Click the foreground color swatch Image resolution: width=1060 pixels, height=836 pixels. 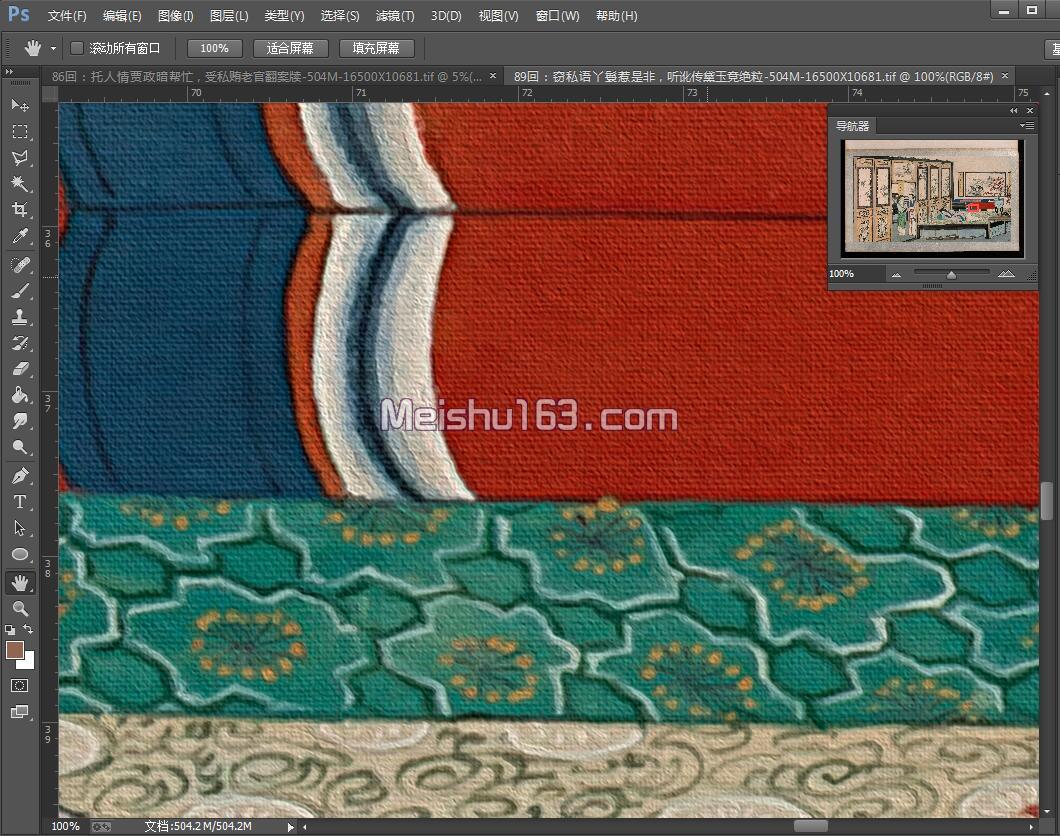click(14, 650)
